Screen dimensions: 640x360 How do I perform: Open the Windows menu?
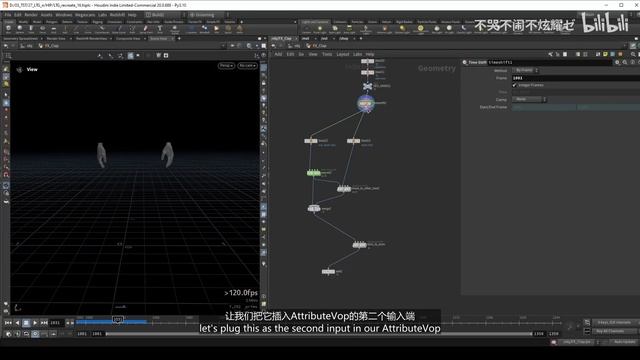pos(64,15)
